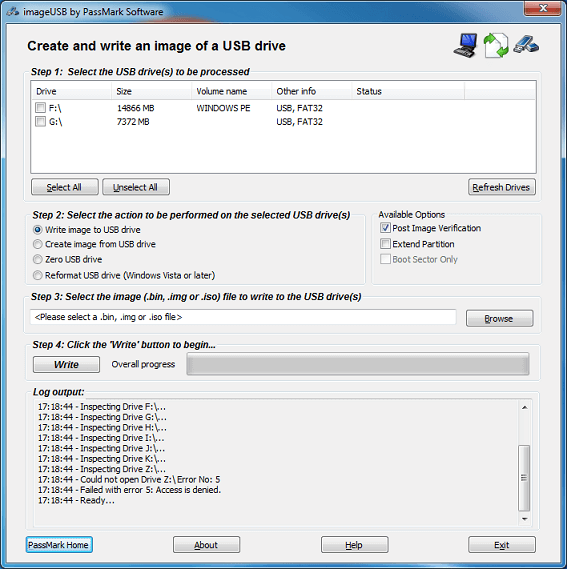Viewport: 567px width, 569px height.
Task: Choose Reformat USB drive radio button
Action: [x=37, y=275]
